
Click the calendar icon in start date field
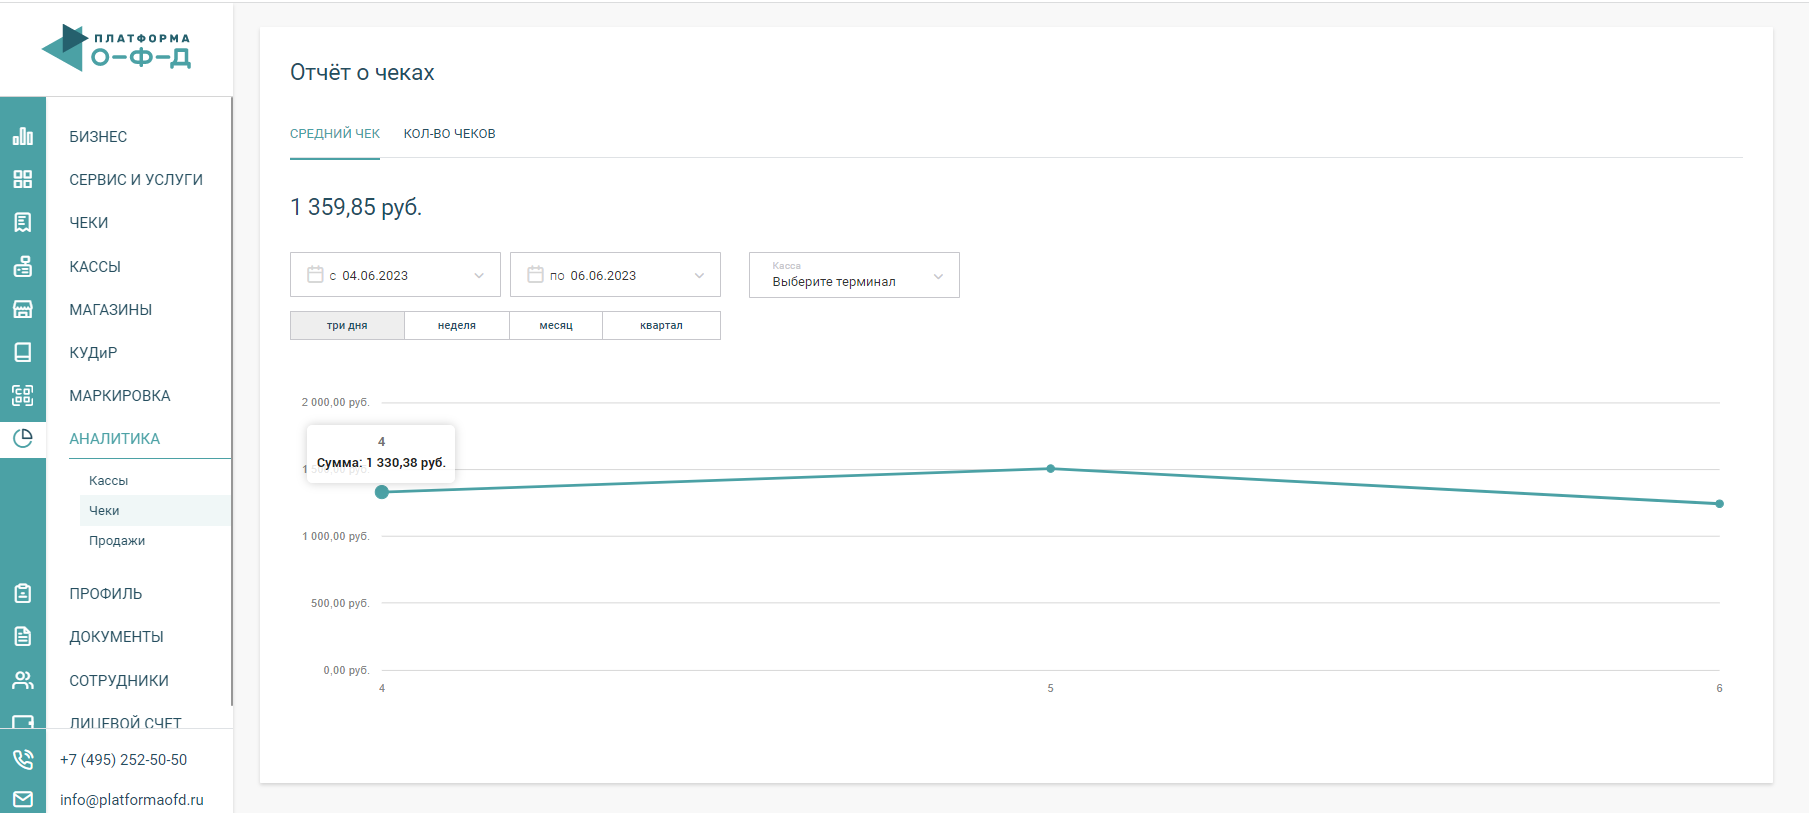[315, 274]
